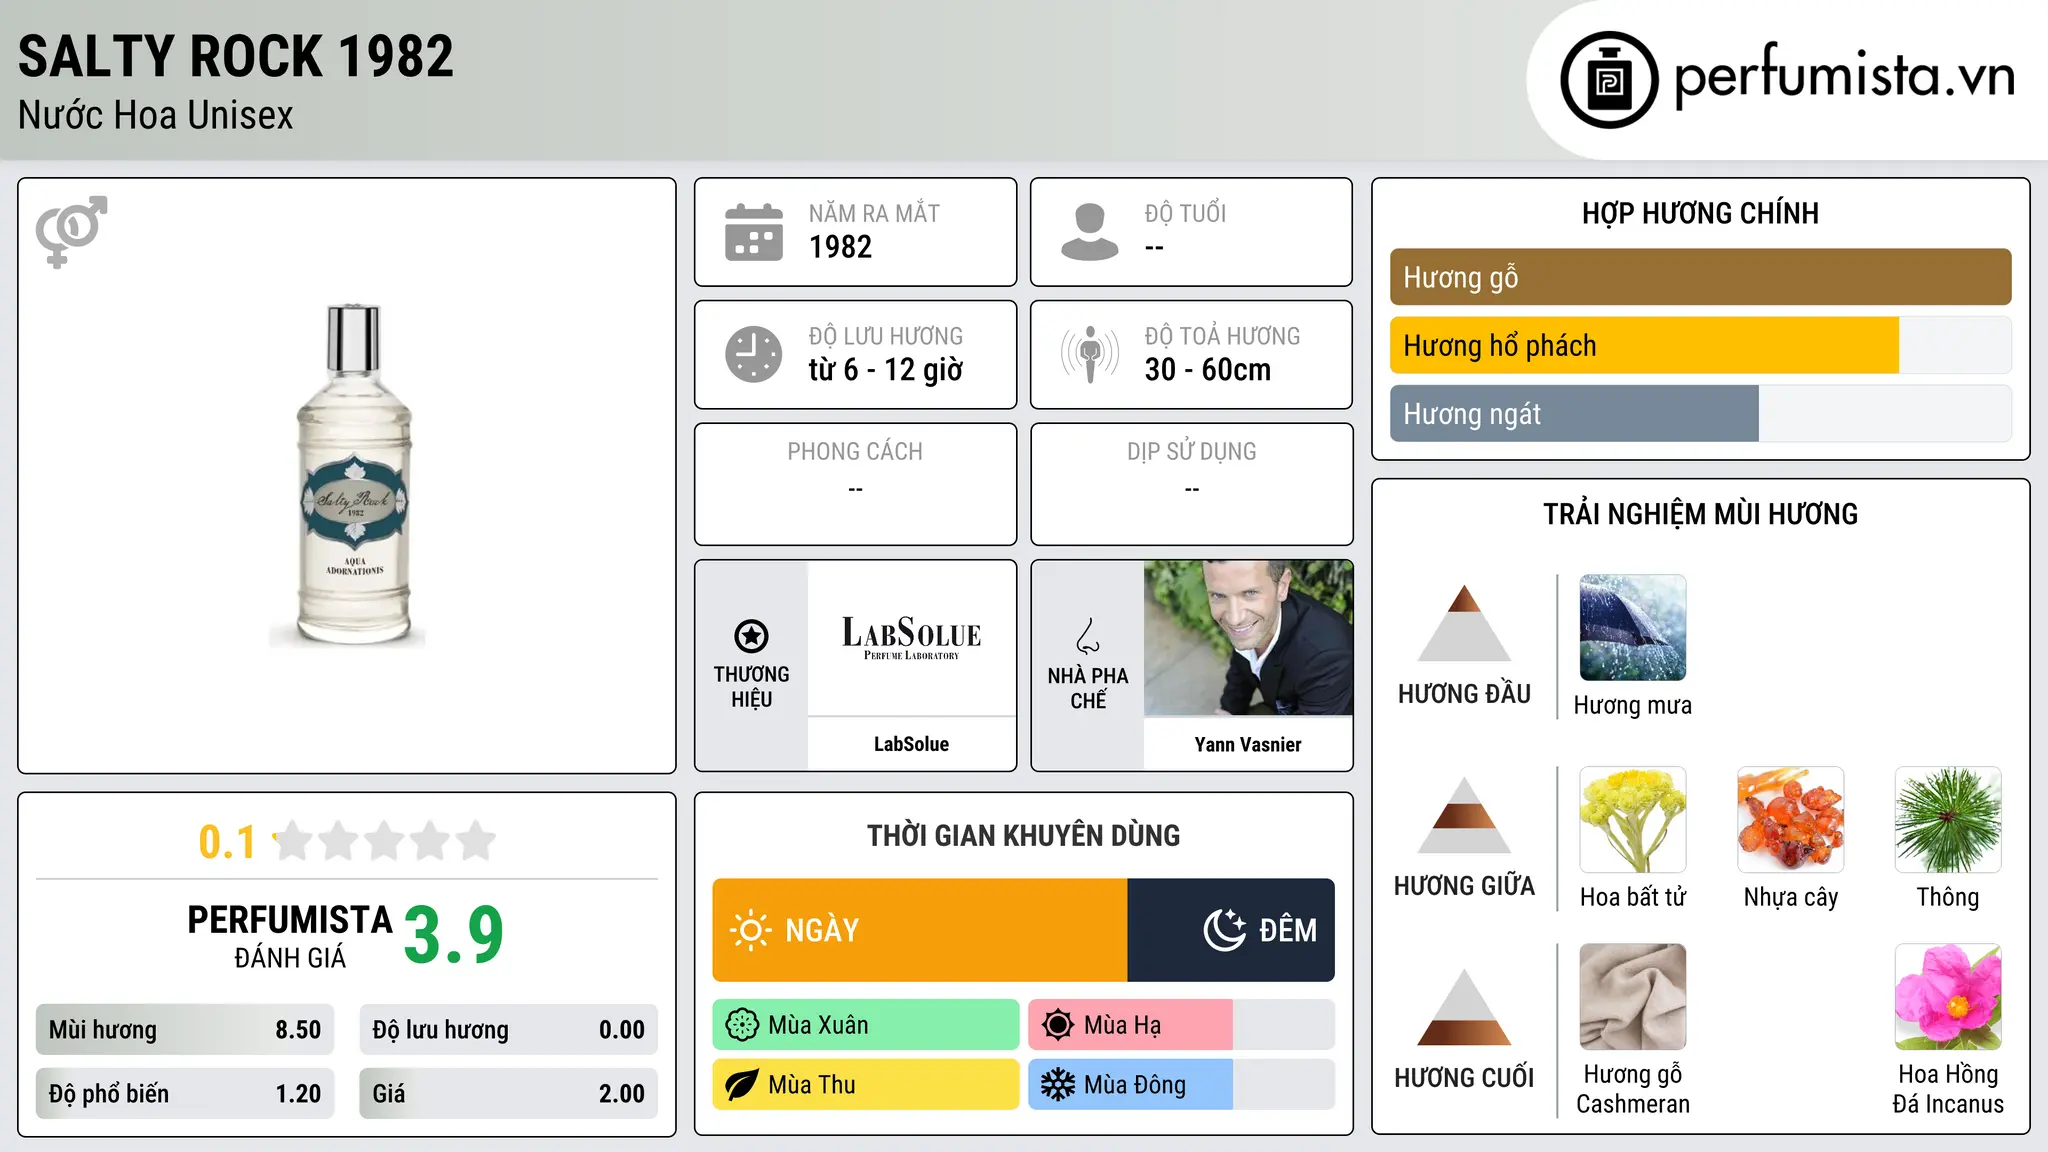This screenshot has width=2048, height=1152.
Task: Click the Thời gian khuyên dùng heading
Action: (x=1024, y=836)
